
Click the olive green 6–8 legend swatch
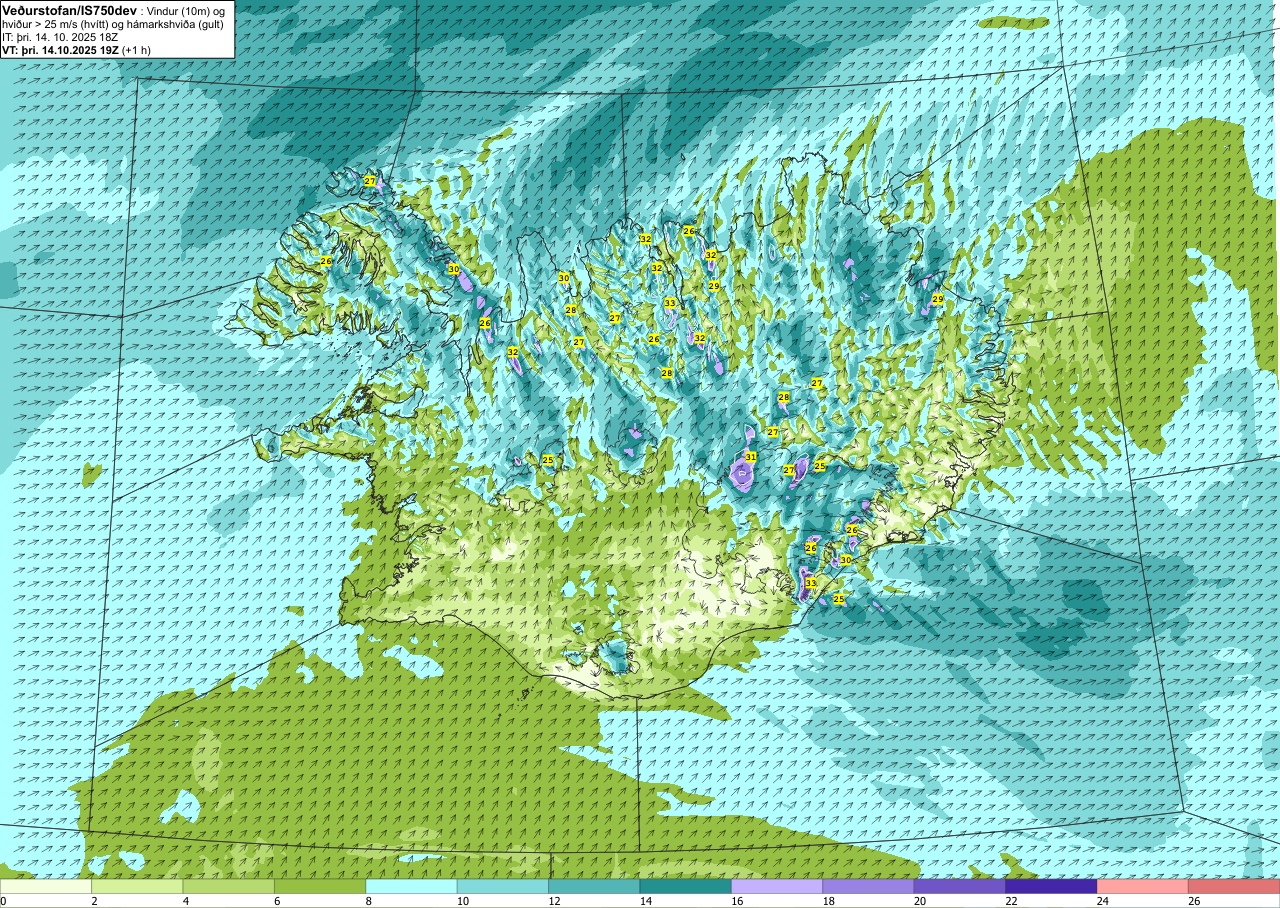(320, 886)
